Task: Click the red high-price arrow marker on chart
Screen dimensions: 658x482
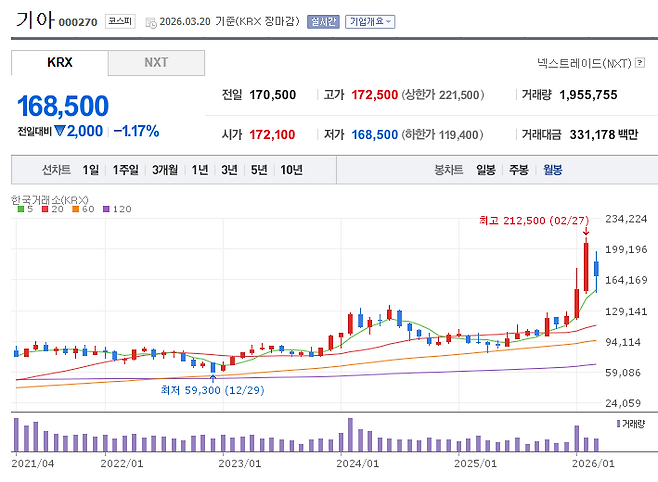Action: 585,232
